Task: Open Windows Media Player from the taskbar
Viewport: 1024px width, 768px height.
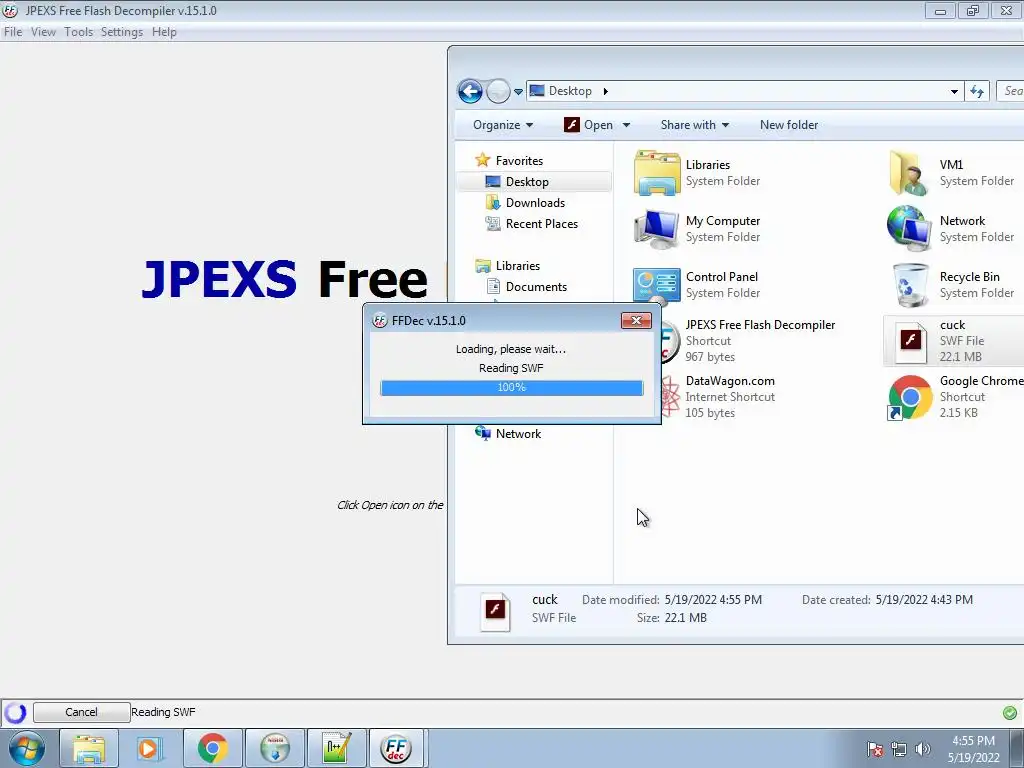Action: click(148, 748)
